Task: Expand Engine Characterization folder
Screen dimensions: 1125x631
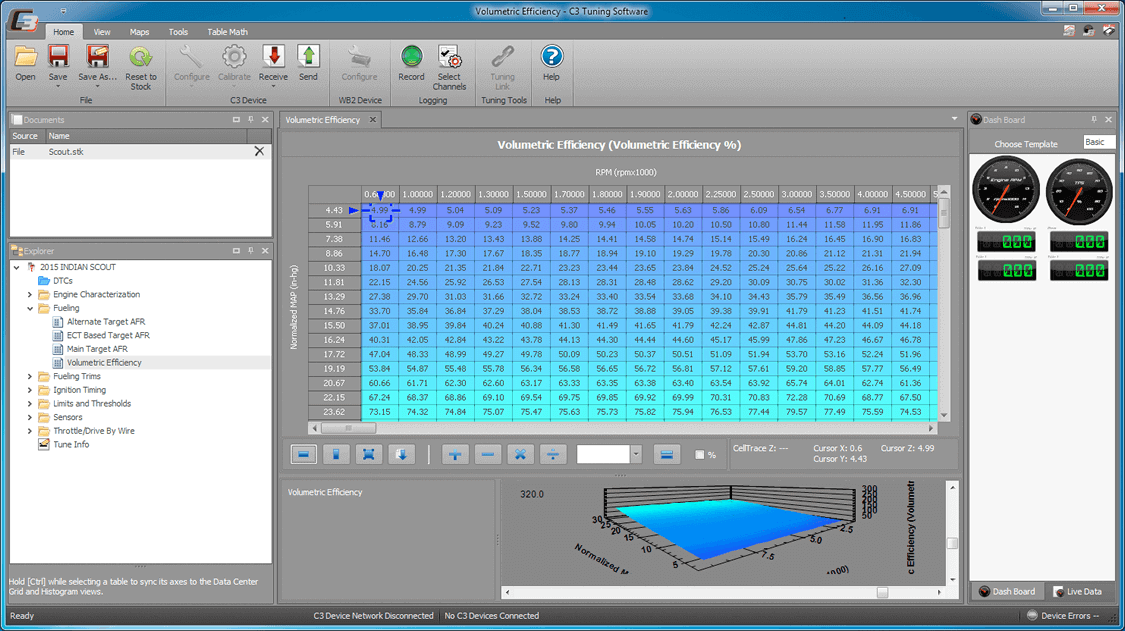Action: click(x=30, y=294)
